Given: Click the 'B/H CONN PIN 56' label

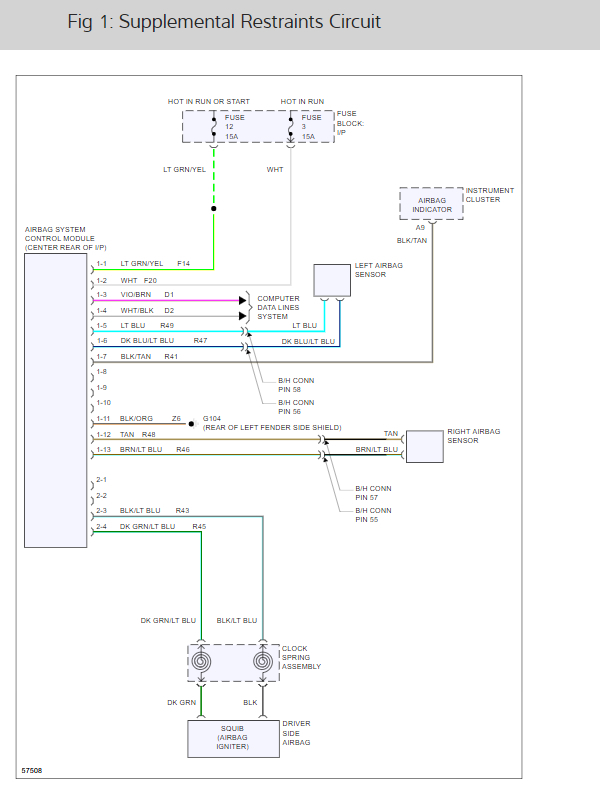Looking at the screenshot, I should (x=296, y=407).
